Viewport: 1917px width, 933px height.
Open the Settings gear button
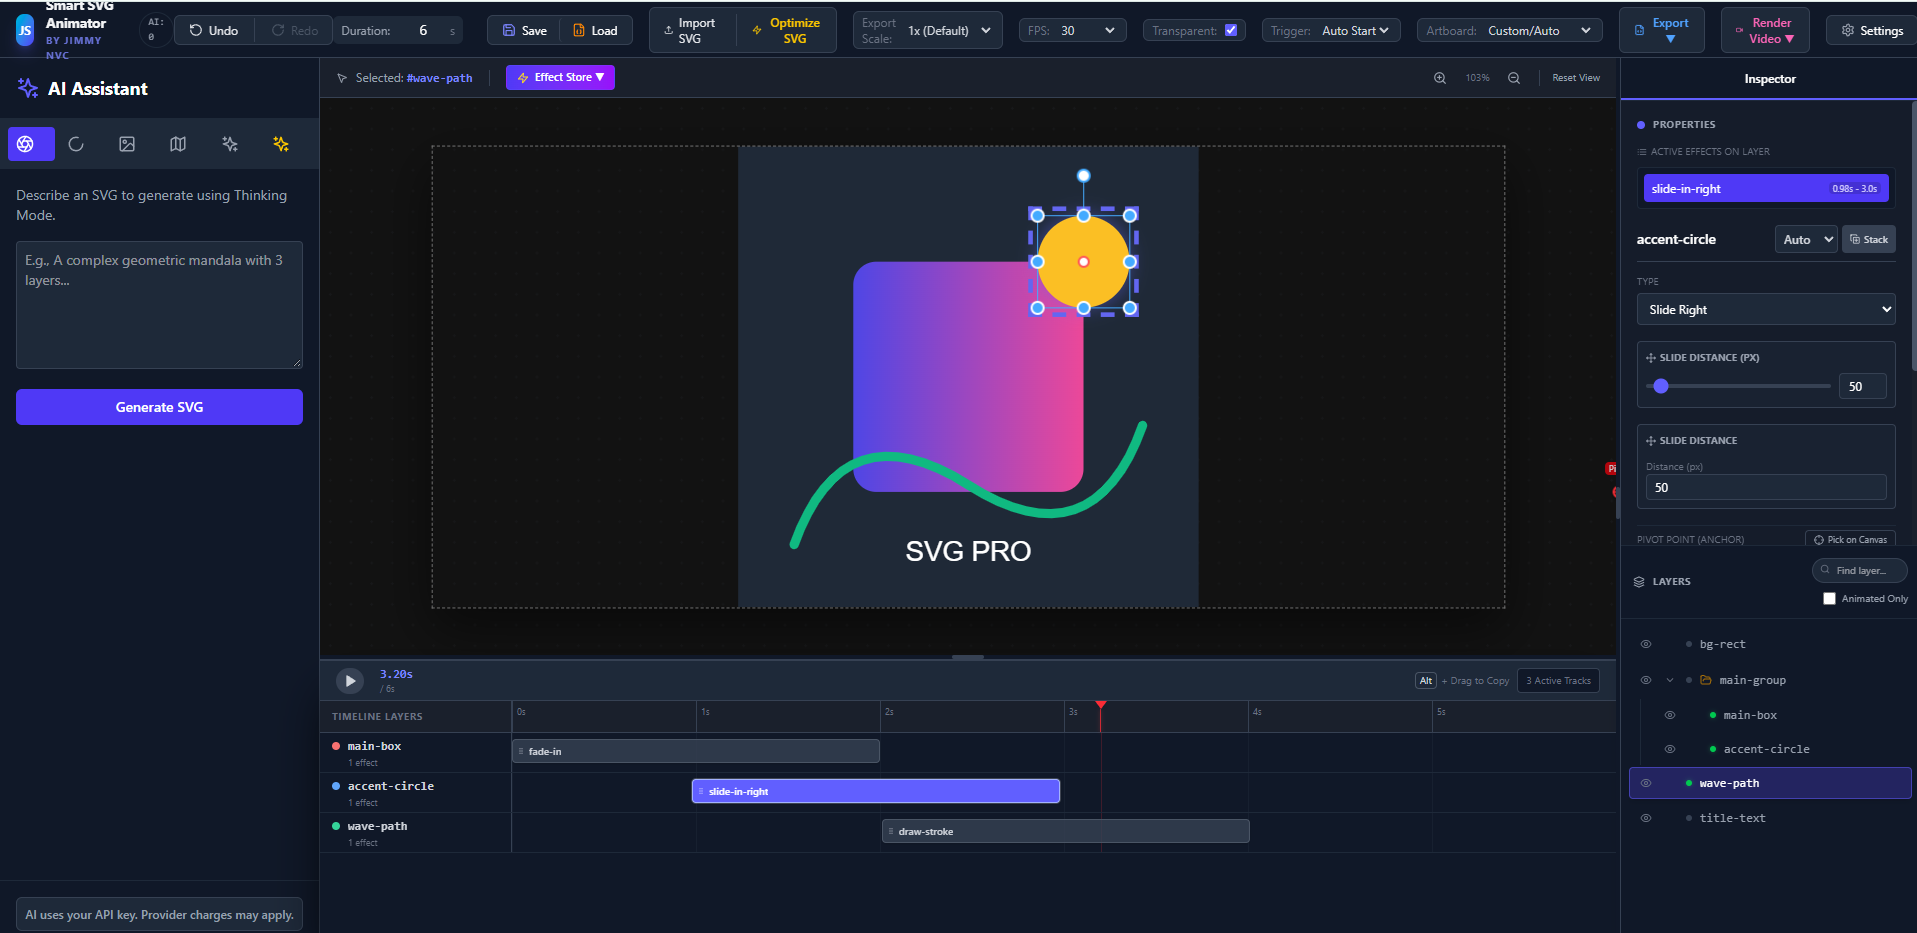[1872, 31]
